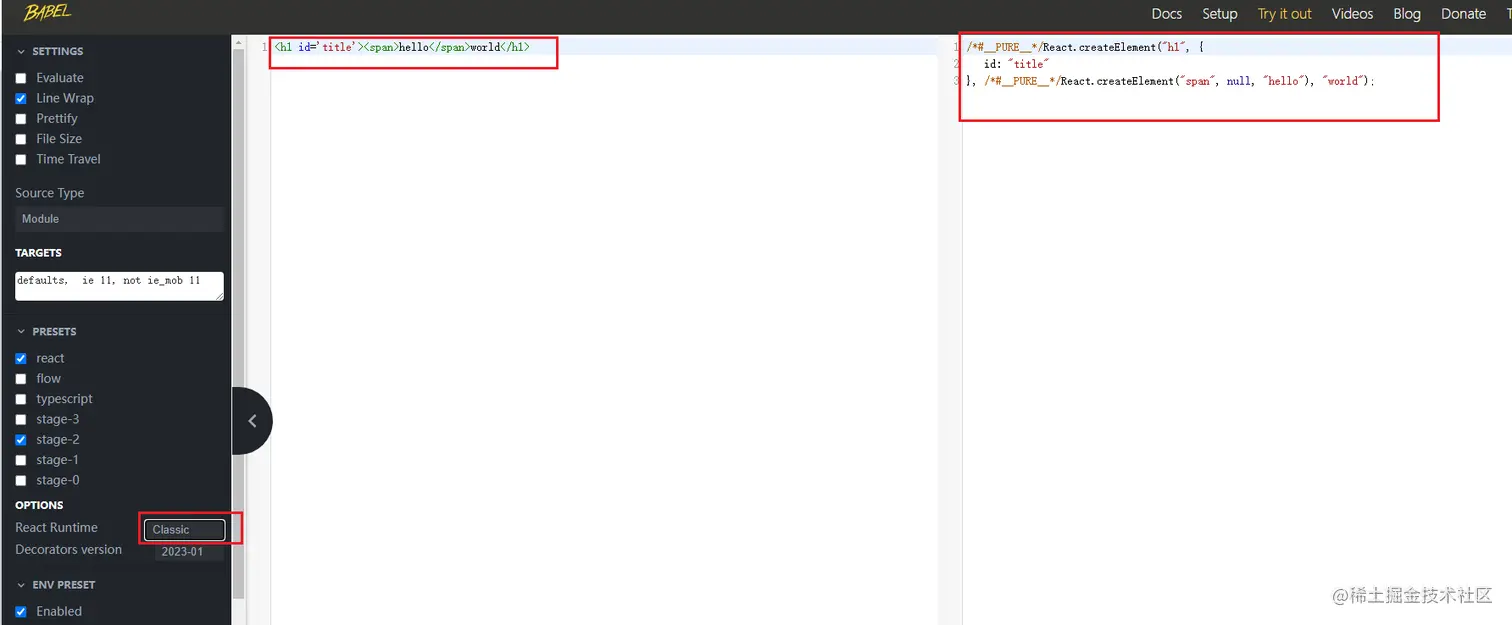Click the TARGETS text field
The image size is (1512, 625).
pos(119,286)
